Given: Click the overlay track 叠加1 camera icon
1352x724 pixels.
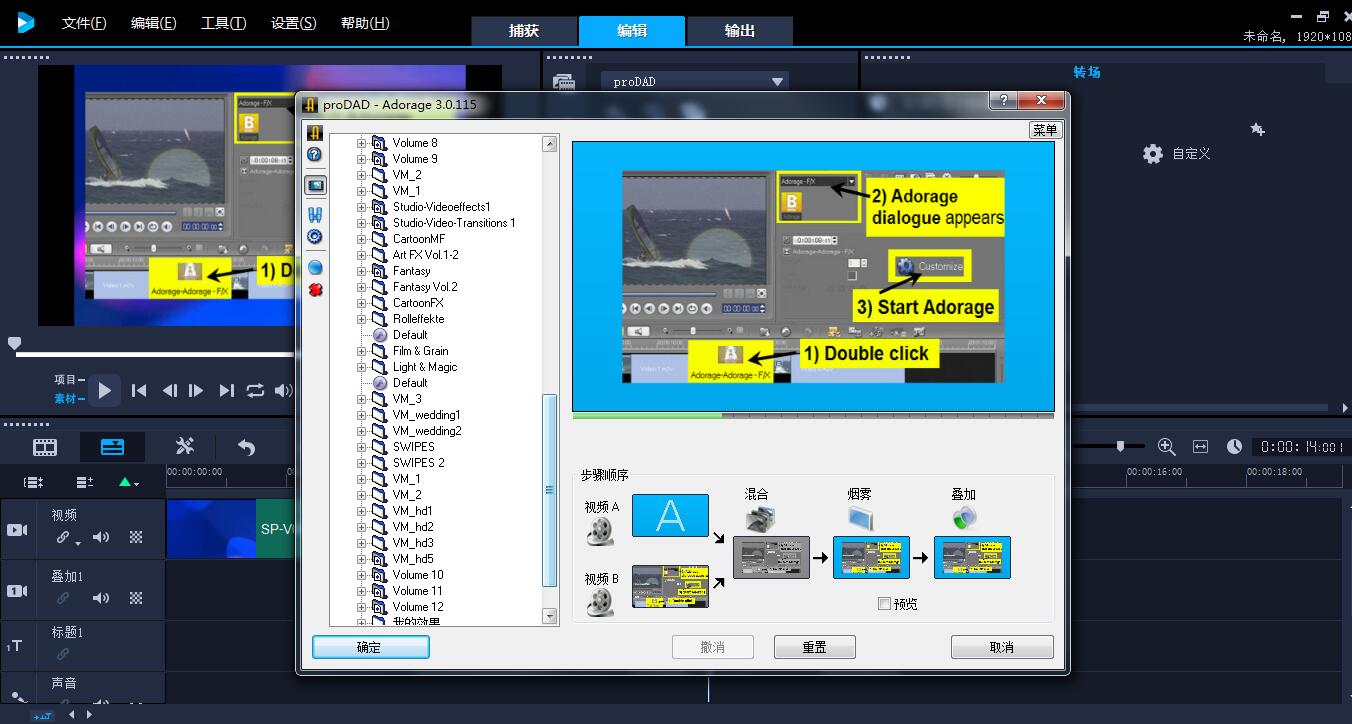Looking at the screenshot, I should click(x=17, y=591).
